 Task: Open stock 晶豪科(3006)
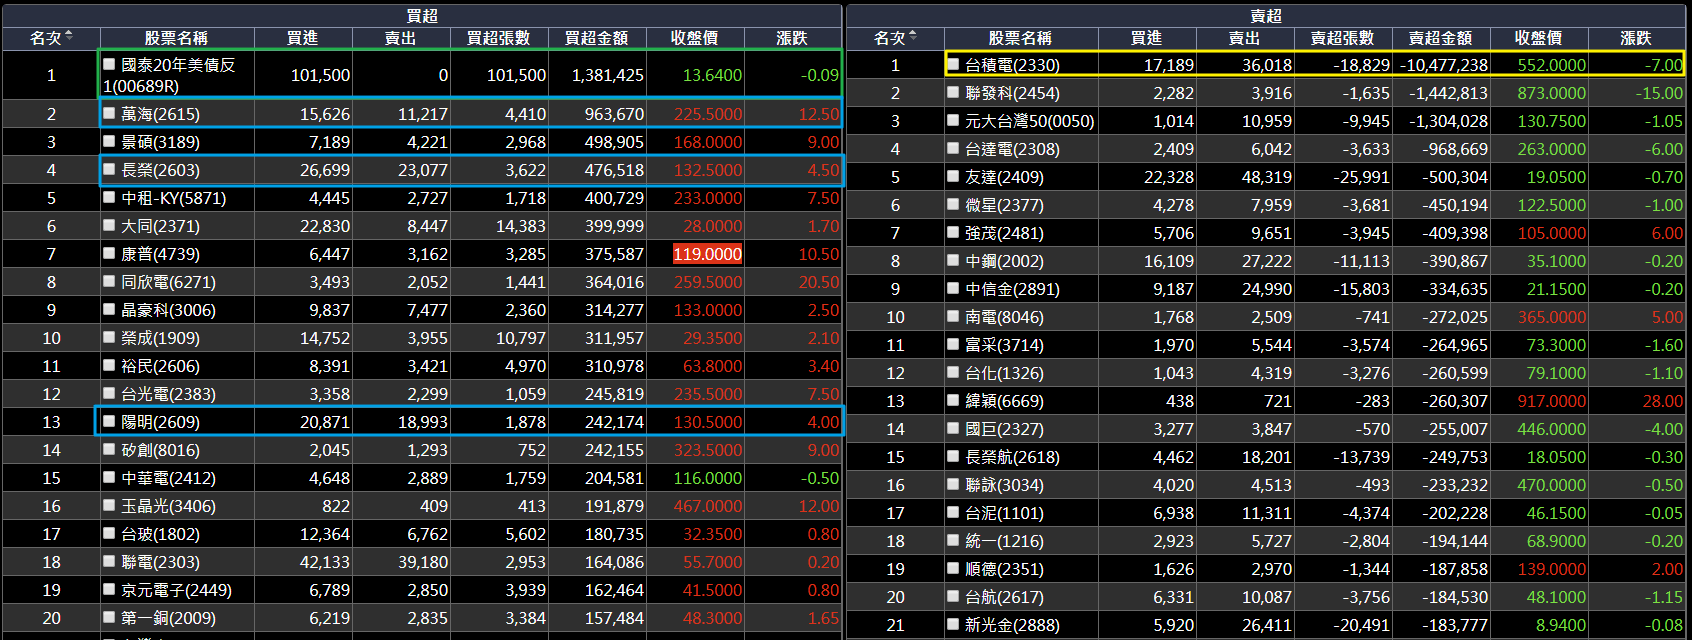[x=168, y=310]
